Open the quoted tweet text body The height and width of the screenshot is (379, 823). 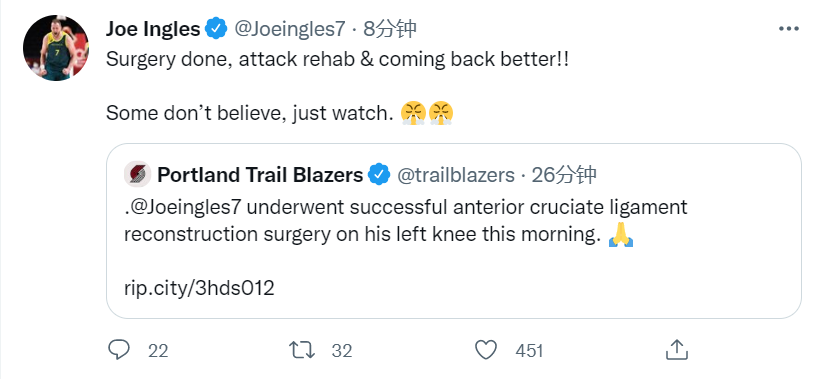click(x=406, y=221)
